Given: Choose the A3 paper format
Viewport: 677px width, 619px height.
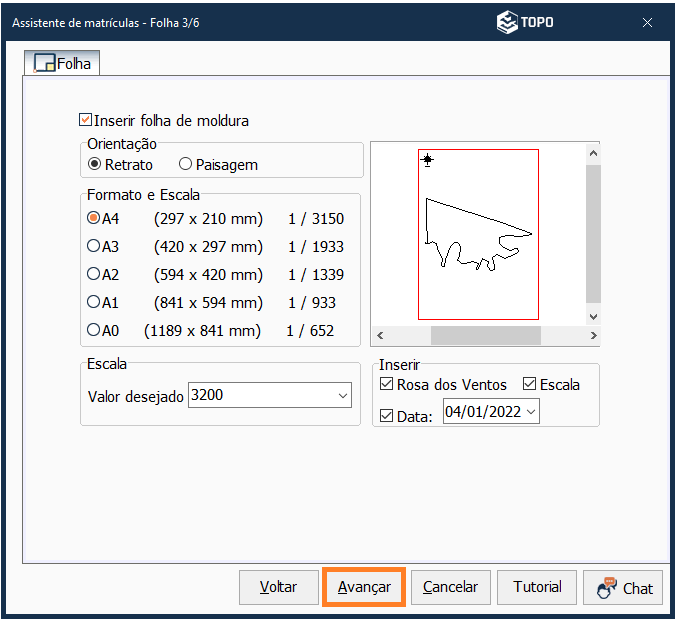Looking at the screenshot, I should [x=94, y=246].
